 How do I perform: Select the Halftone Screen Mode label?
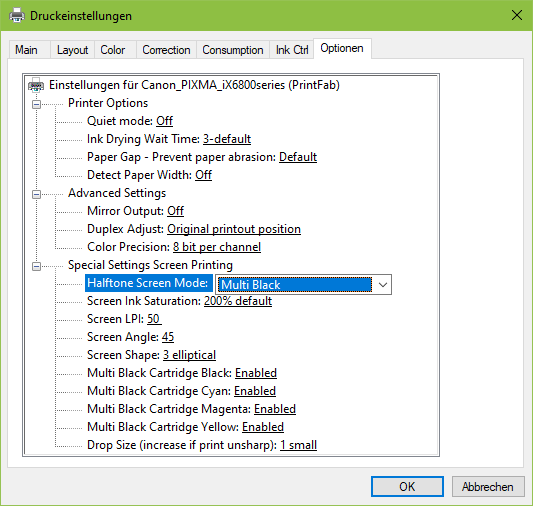148,283
